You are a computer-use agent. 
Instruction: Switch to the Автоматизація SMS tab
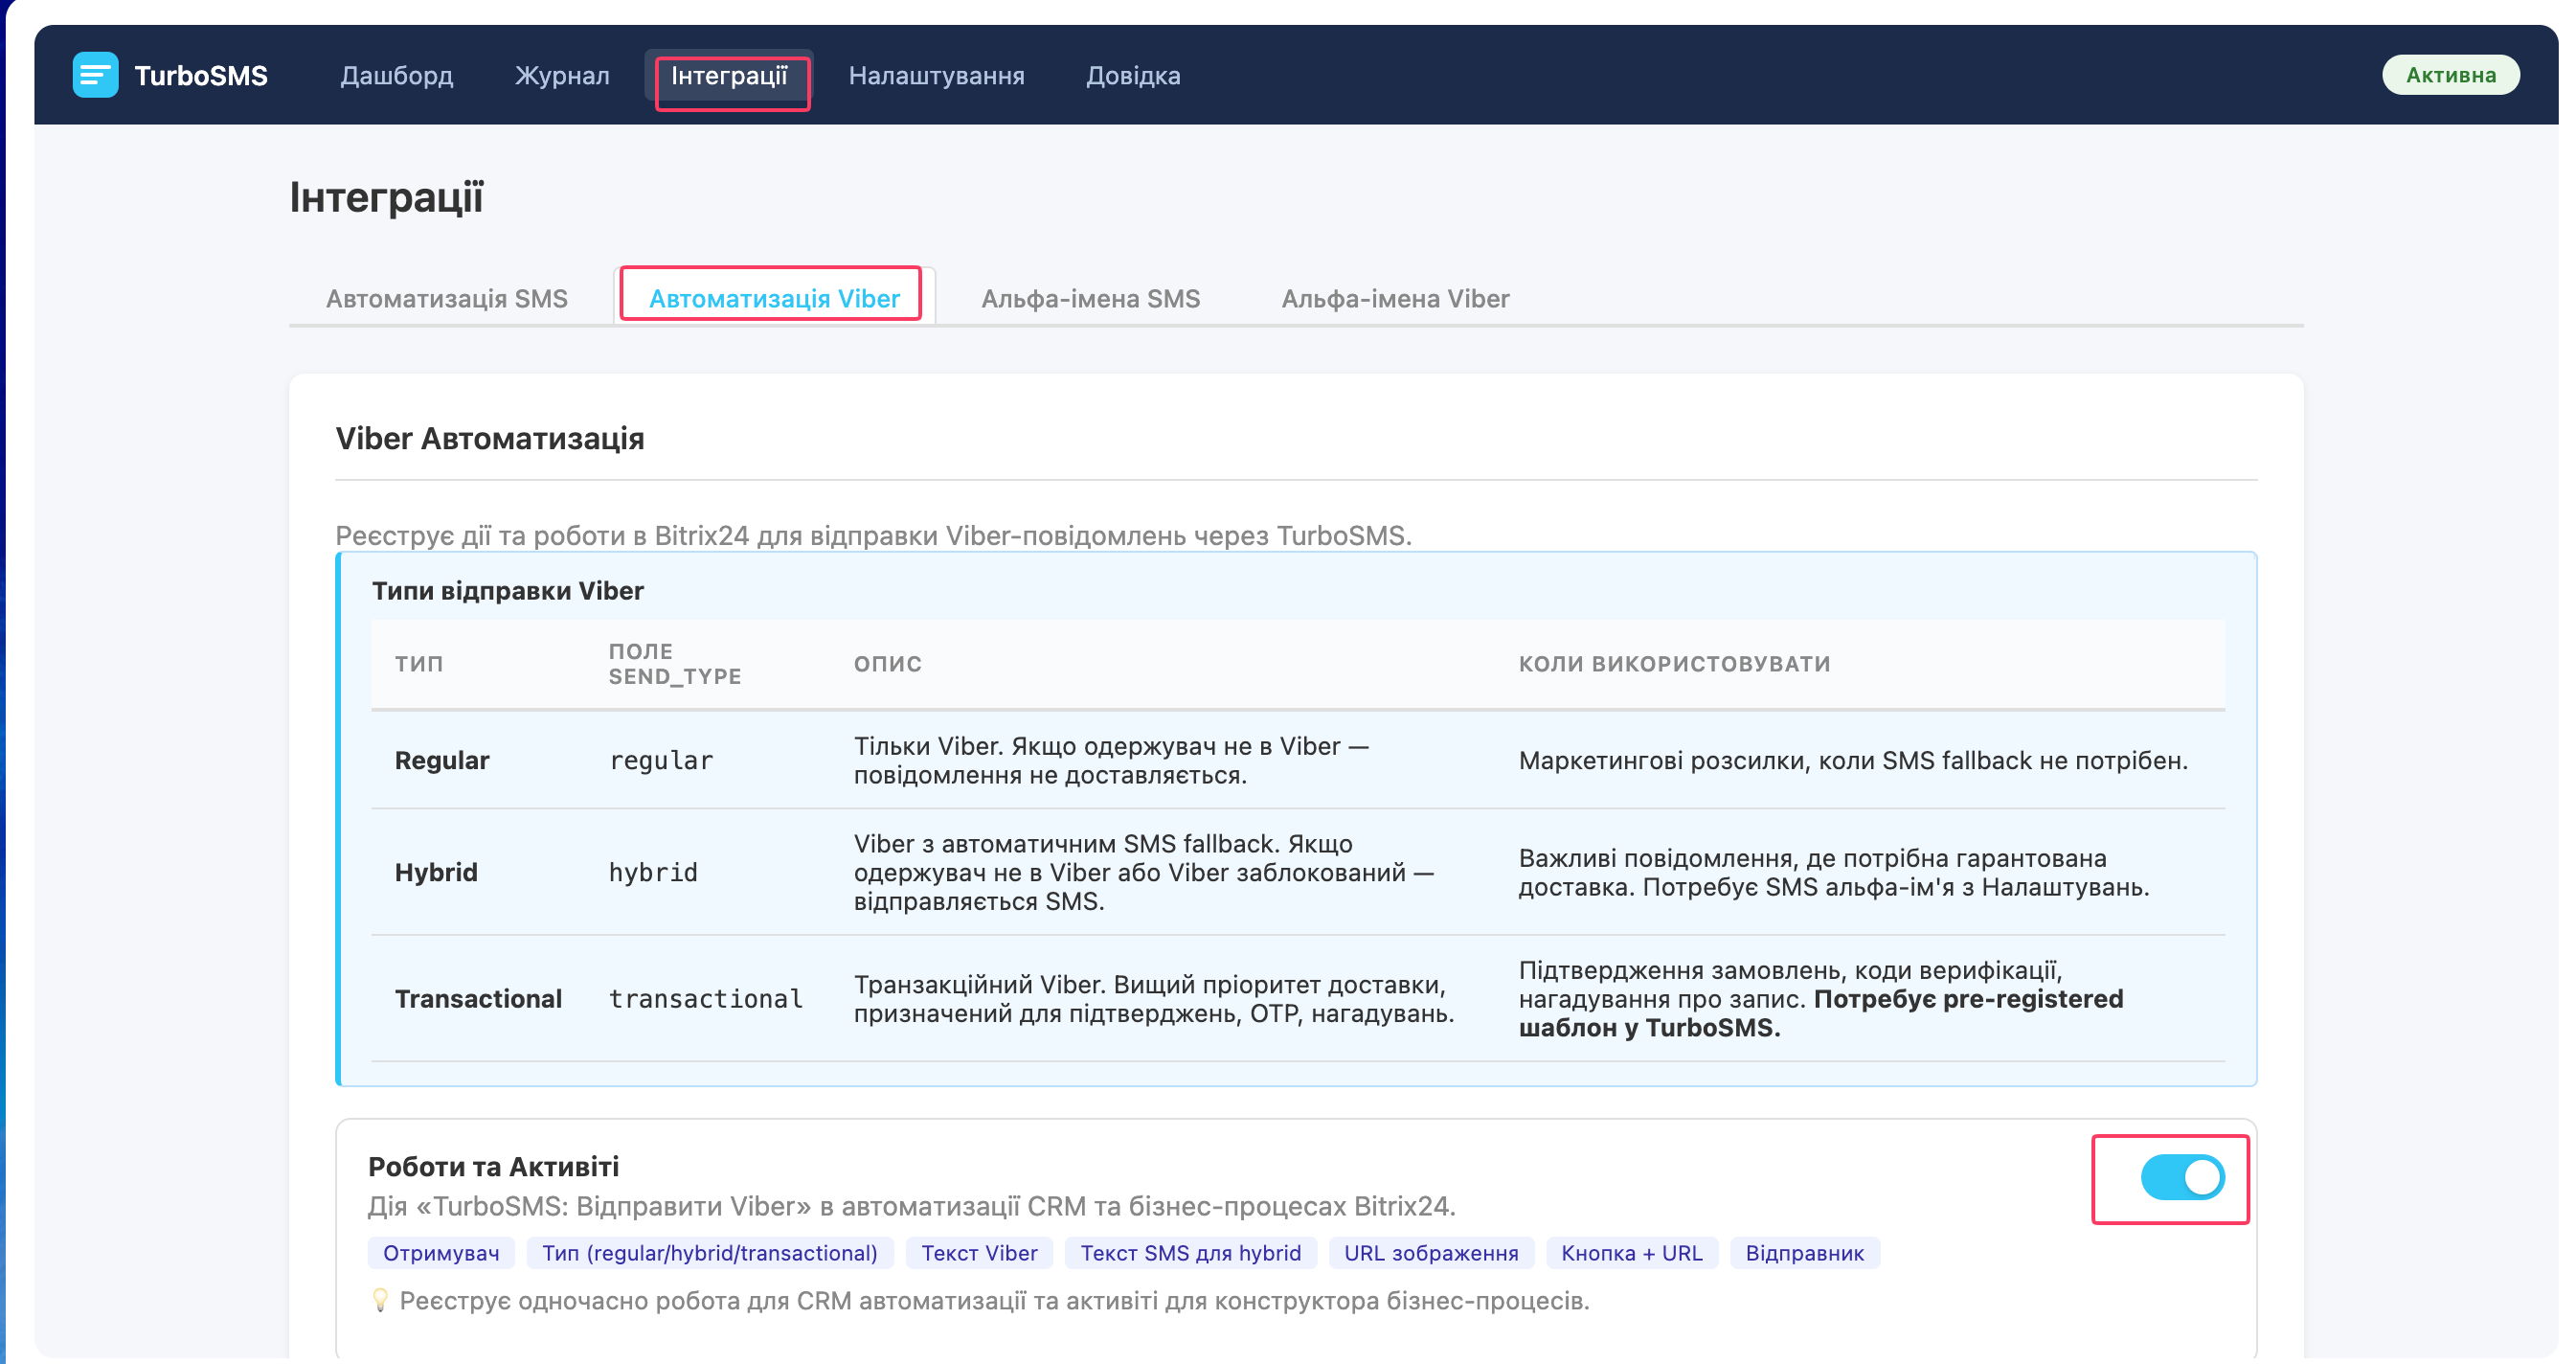447,298
